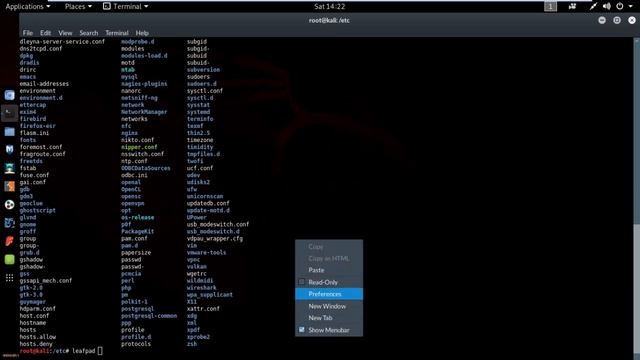This screenshot has width=640, height=360.
Task: Click the 'sudoers' file name
Action: (x=198, y=77)
